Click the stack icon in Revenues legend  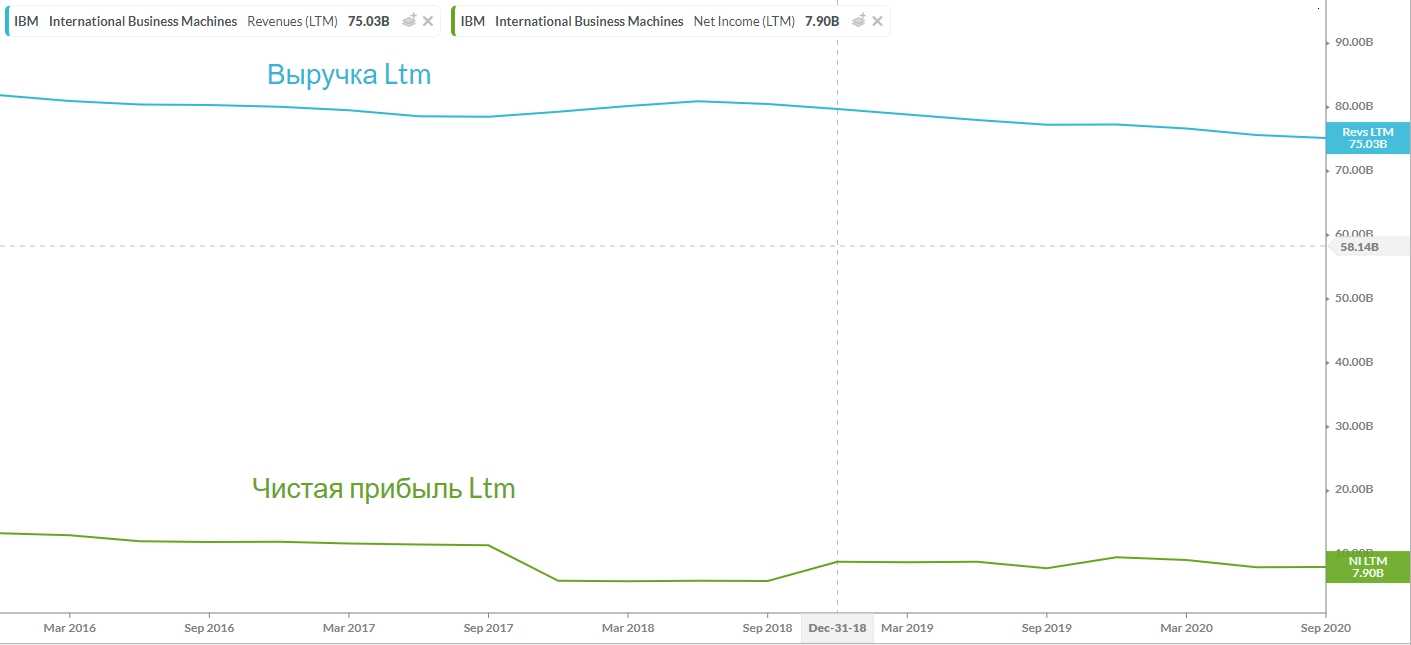(409, 21)
